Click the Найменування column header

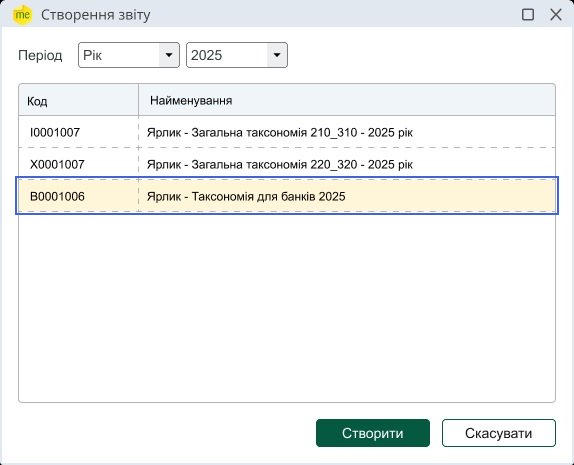tap(347, 100)
